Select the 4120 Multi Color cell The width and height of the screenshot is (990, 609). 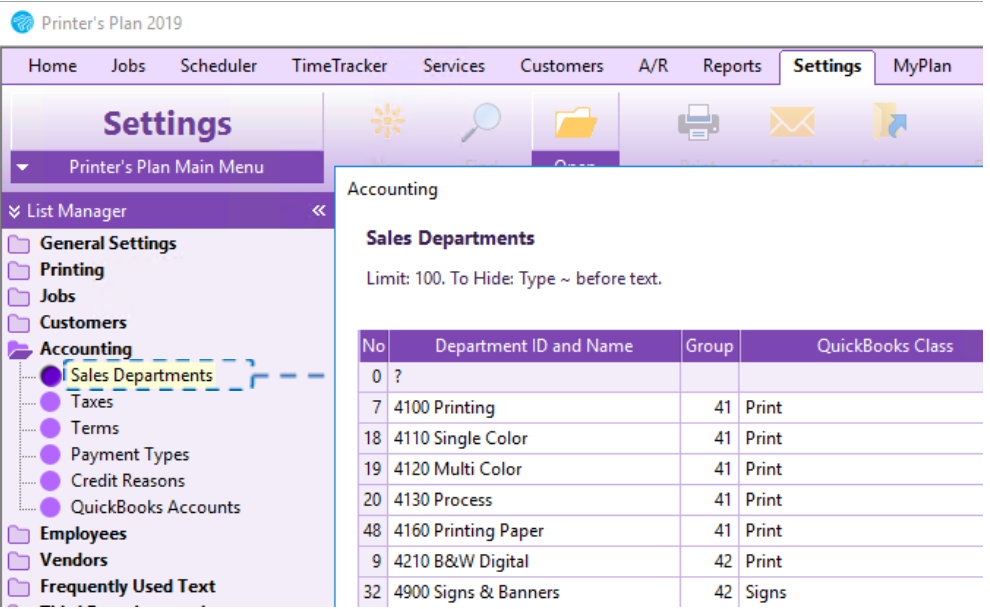point(534,470)
